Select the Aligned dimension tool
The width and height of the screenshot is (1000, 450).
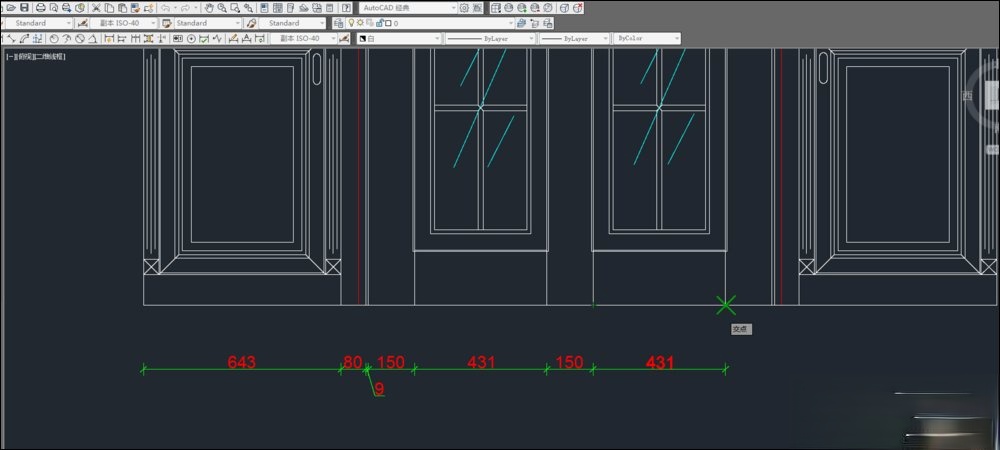[x=11, y=38]
